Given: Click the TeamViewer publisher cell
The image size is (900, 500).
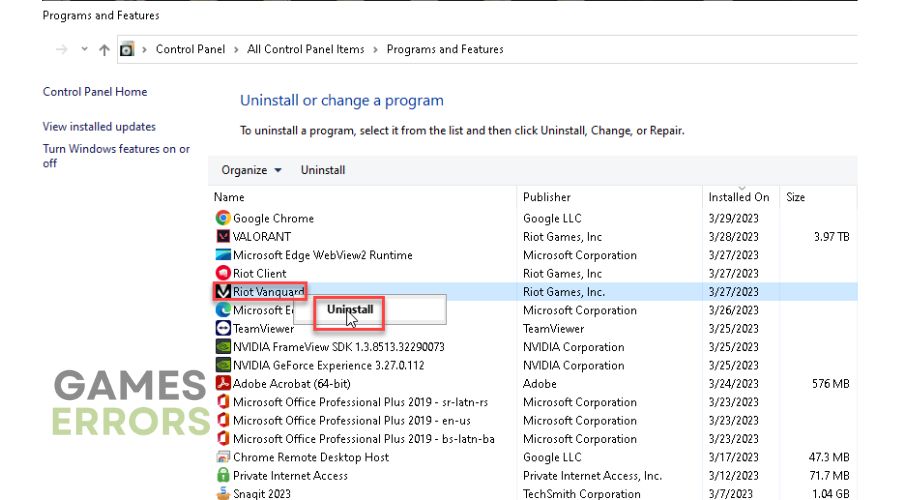Looking at the screenshot, I should click(553, 328).
